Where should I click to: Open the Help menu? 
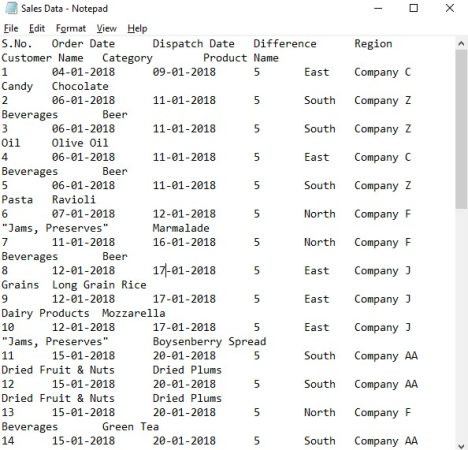point(137,28)
